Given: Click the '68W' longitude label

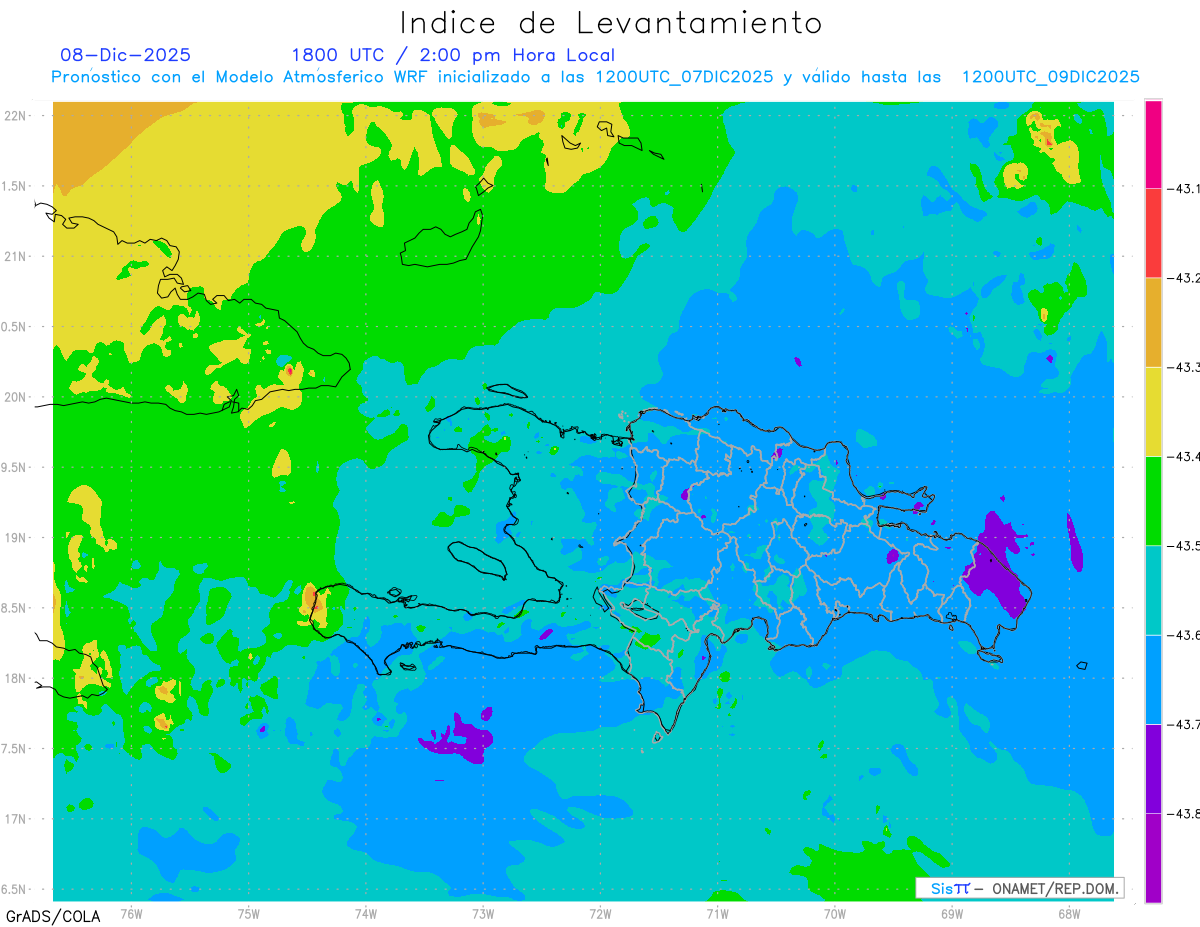Looking at the screenshot, I should tap(1068, 913).
